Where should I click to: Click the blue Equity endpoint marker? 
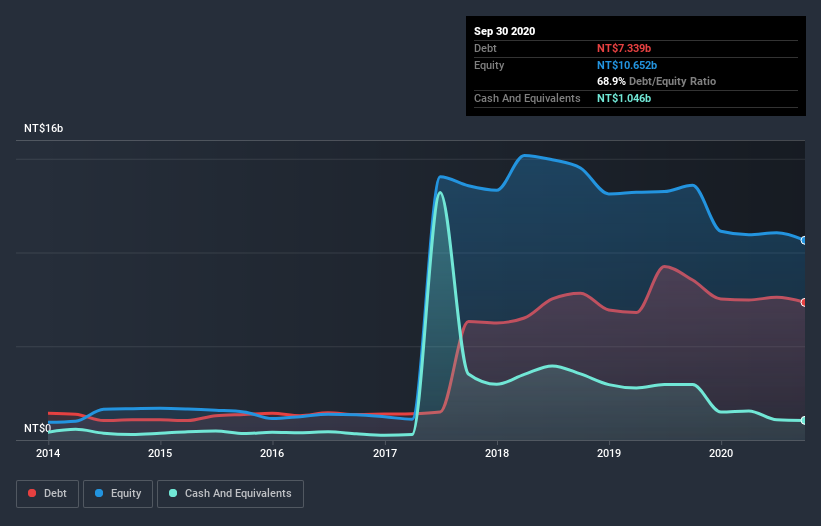pos(804,240)
